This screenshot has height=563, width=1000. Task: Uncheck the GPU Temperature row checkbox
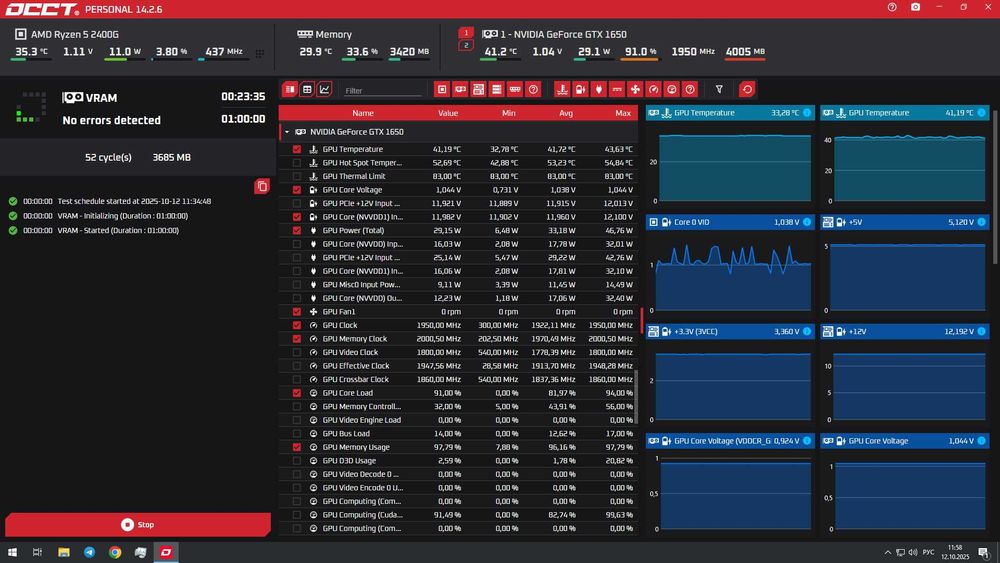click(297, 149)
